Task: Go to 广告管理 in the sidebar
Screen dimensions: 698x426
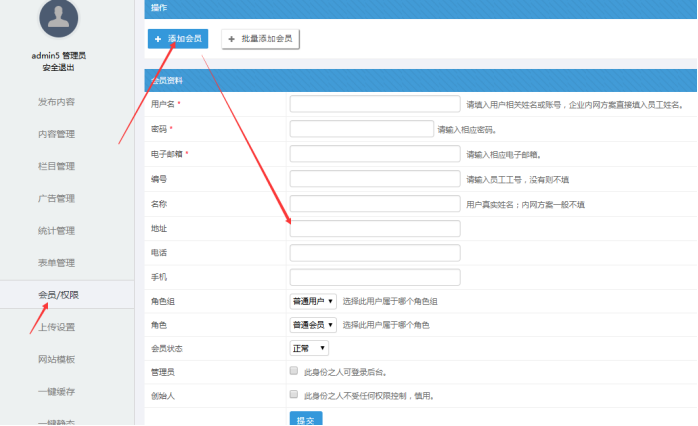Action: point(56,198)
